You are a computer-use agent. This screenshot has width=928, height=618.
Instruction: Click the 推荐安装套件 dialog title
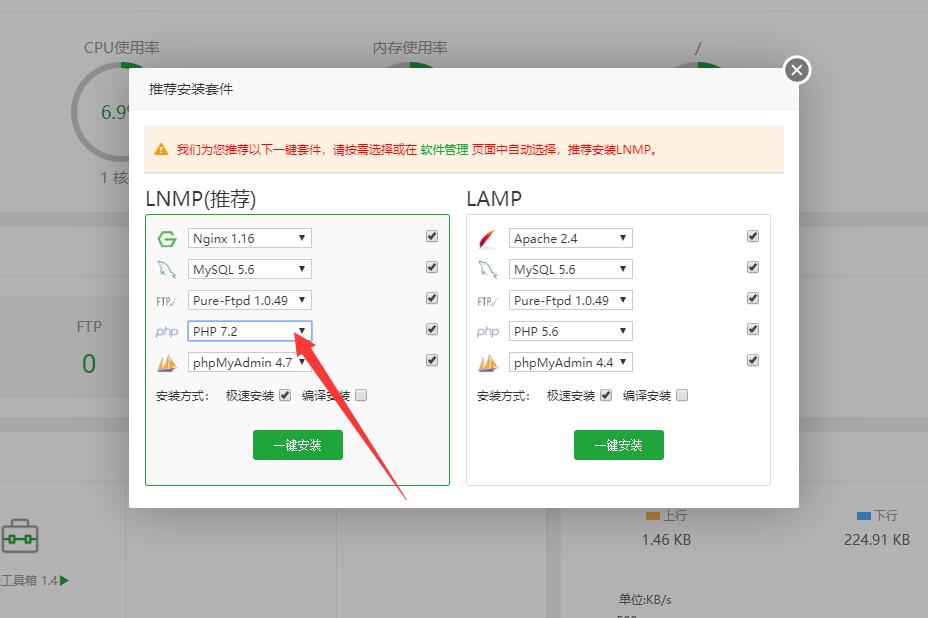coord(191,89)
